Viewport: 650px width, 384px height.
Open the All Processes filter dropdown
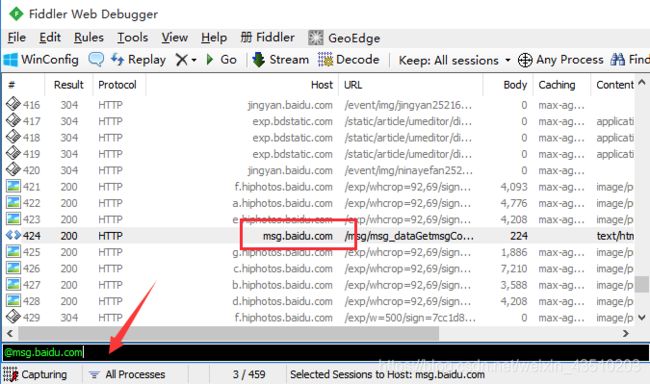[x=127, y=374]
